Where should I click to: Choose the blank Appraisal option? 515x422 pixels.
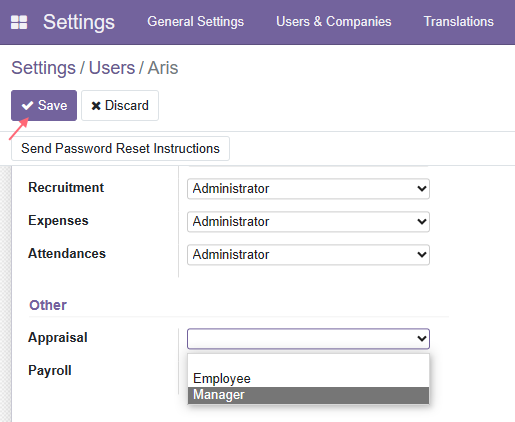pos(308,363)
